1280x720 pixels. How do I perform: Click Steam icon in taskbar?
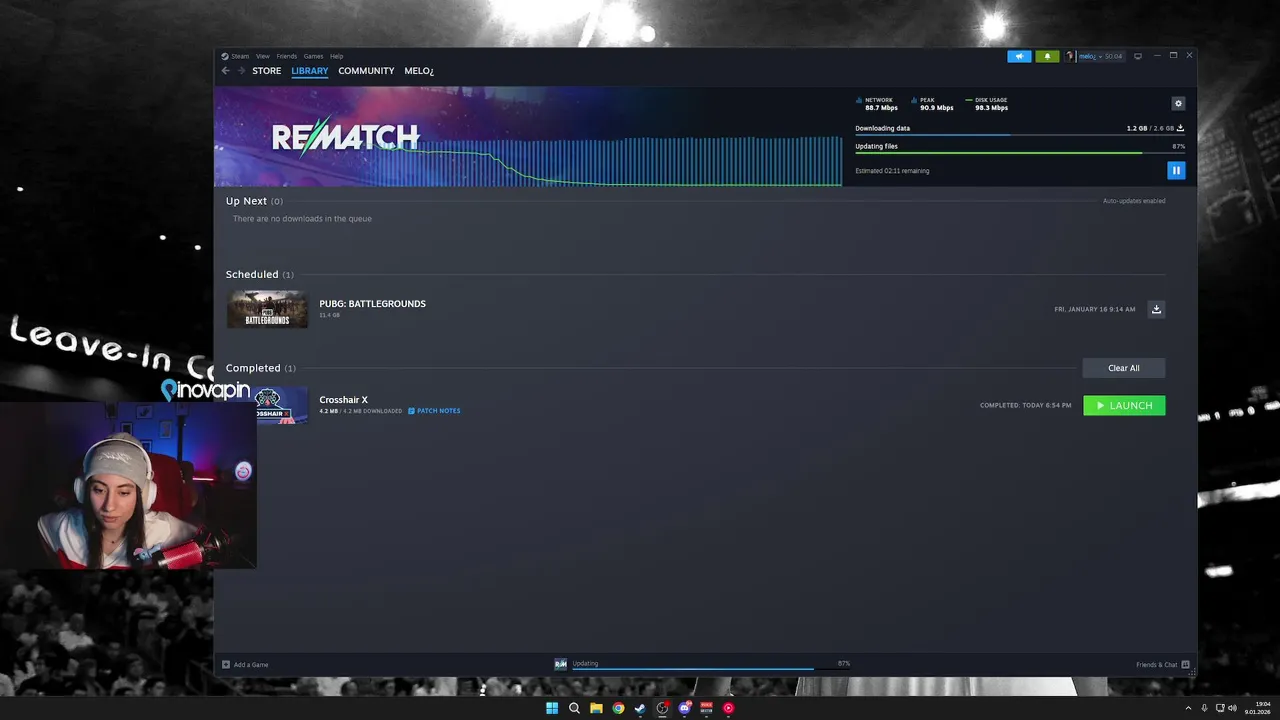point(640,708)
